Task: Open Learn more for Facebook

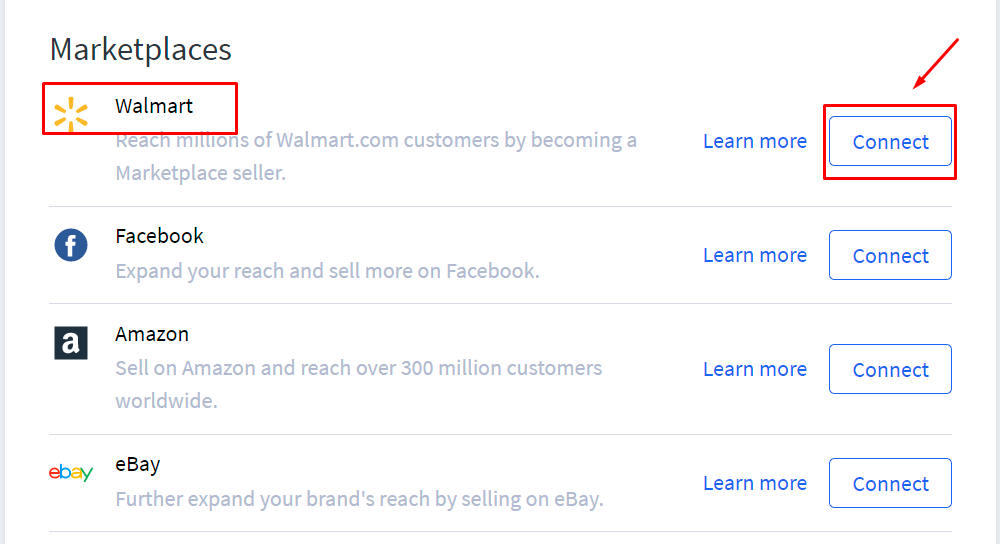Action: click(x=755, y=255)
